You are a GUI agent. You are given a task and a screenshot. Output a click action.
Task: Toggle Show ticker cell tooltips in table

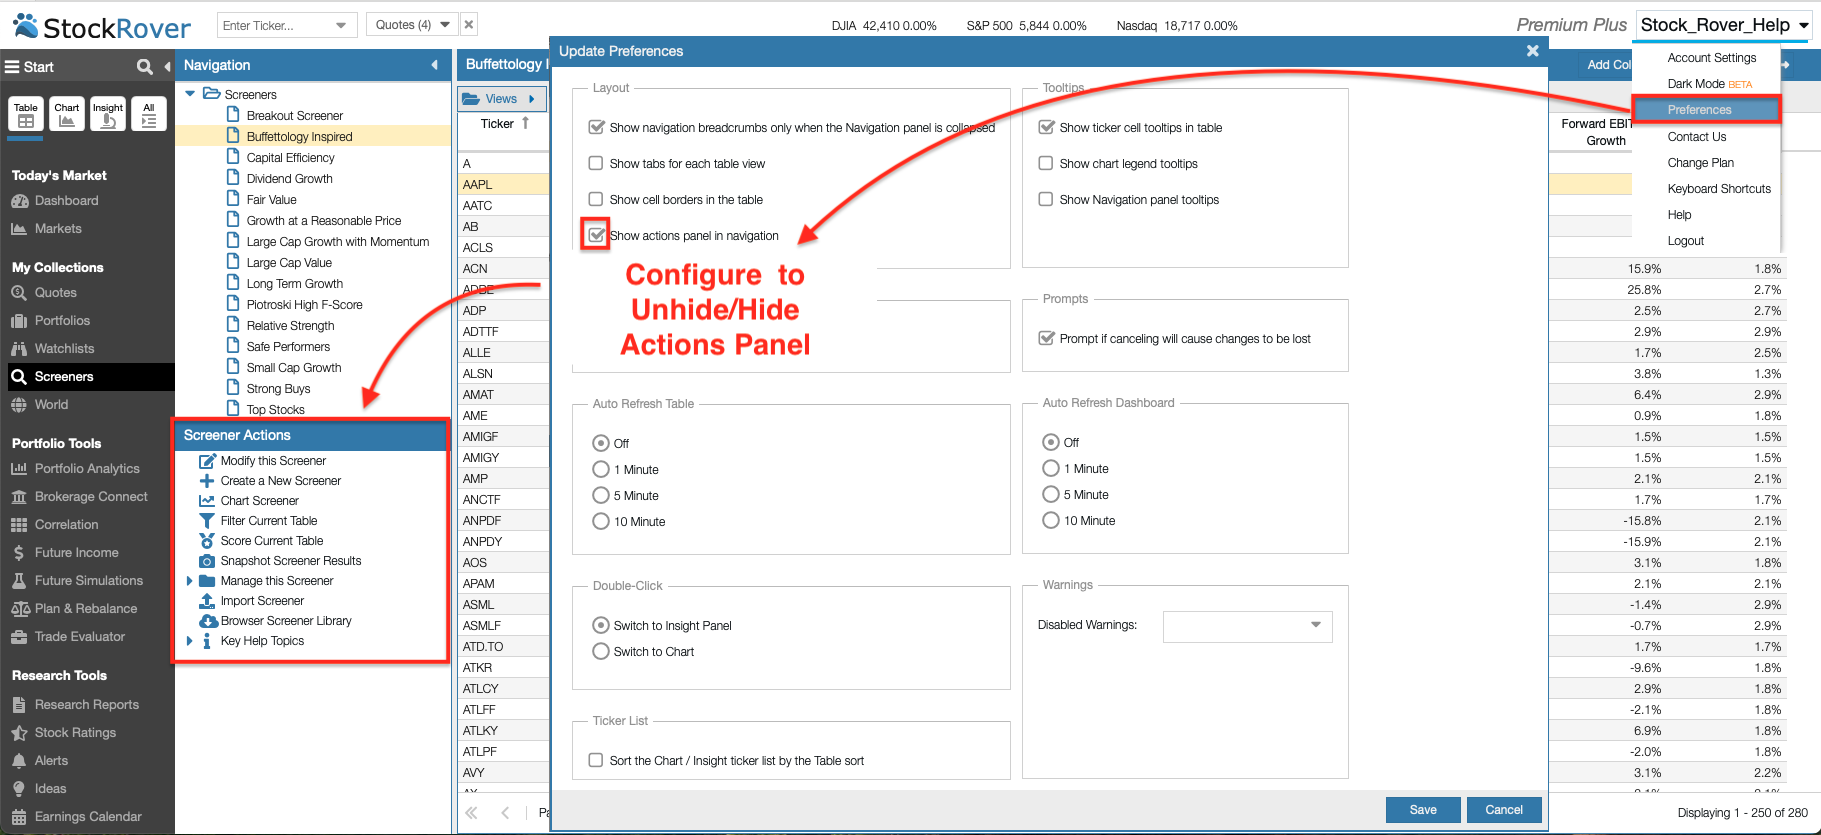[1047, 127]
